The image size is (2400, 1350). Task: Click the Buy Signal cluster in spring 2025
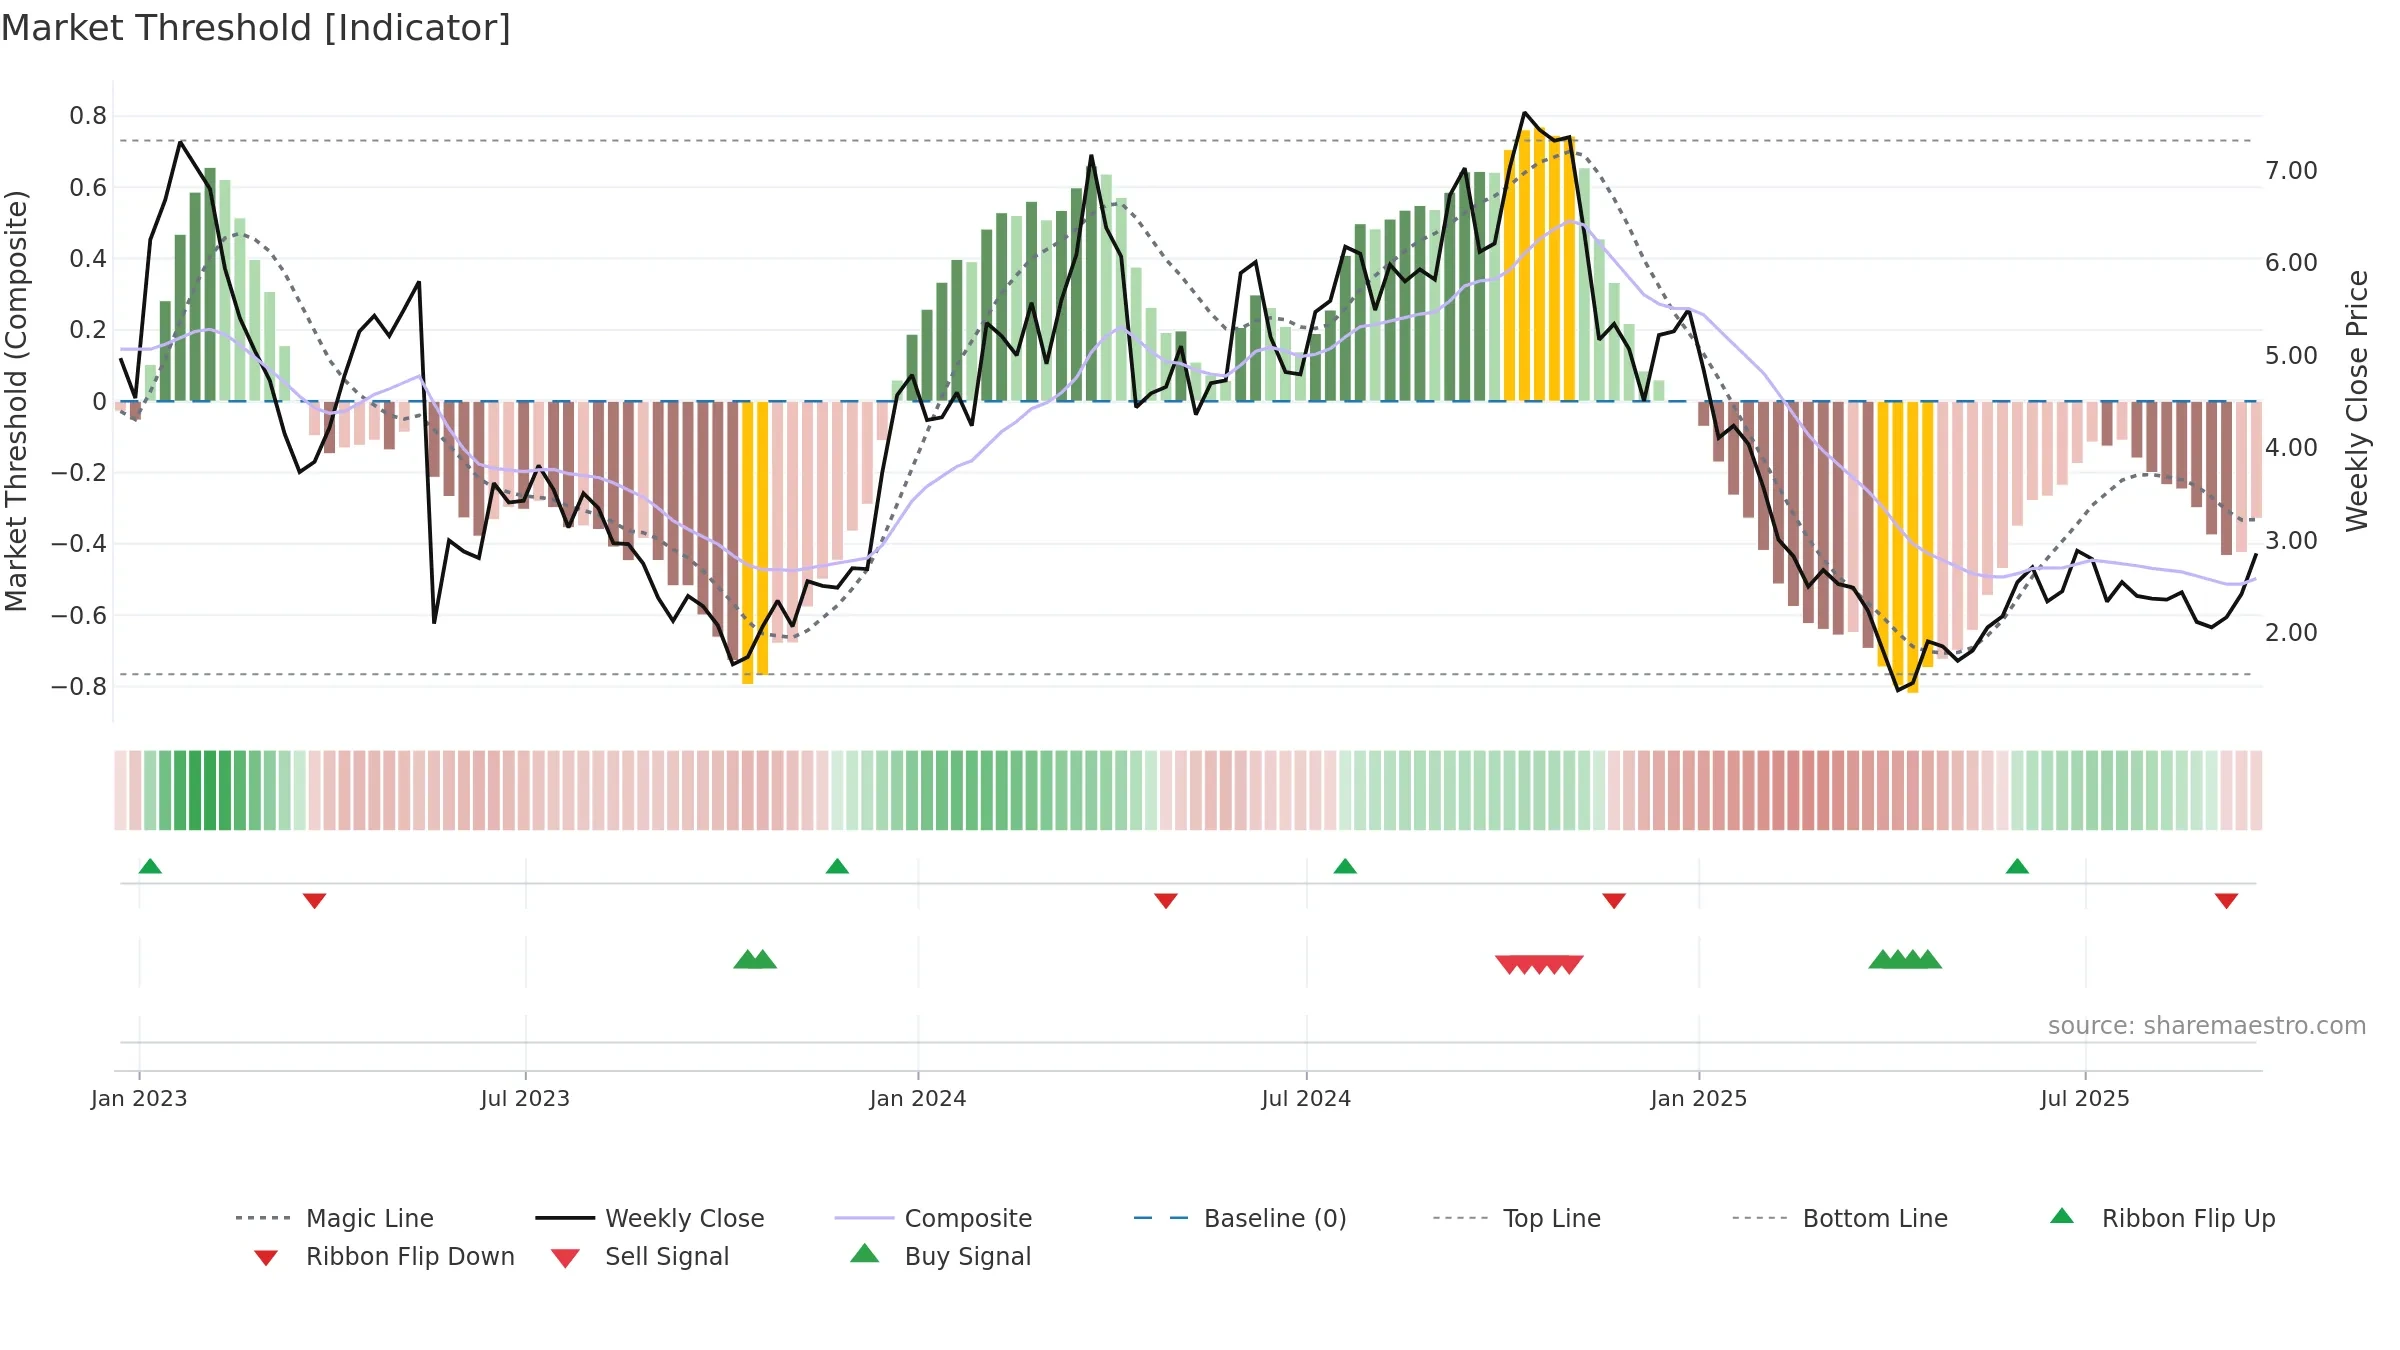point(1905,959)
